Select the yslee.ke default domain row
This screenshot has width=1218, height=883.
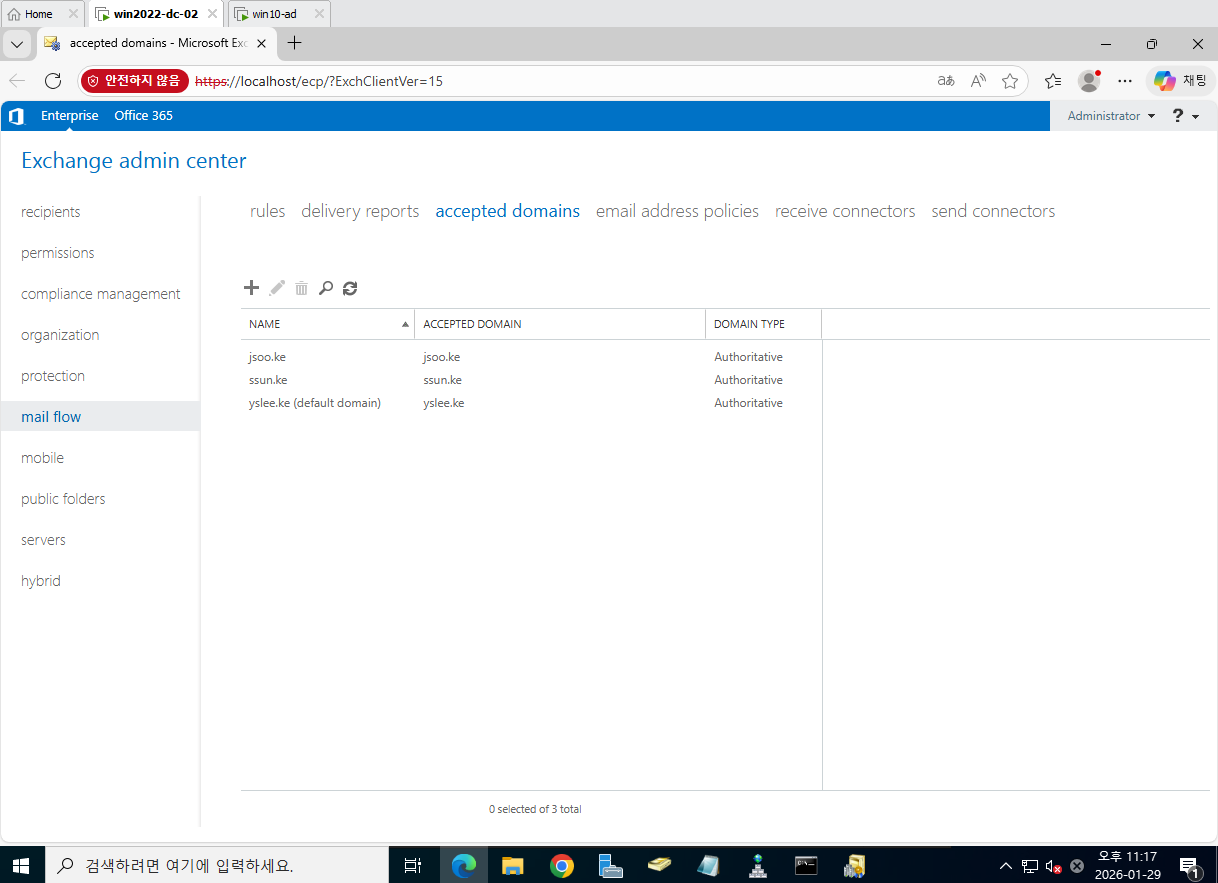click(x=531, y=403)
